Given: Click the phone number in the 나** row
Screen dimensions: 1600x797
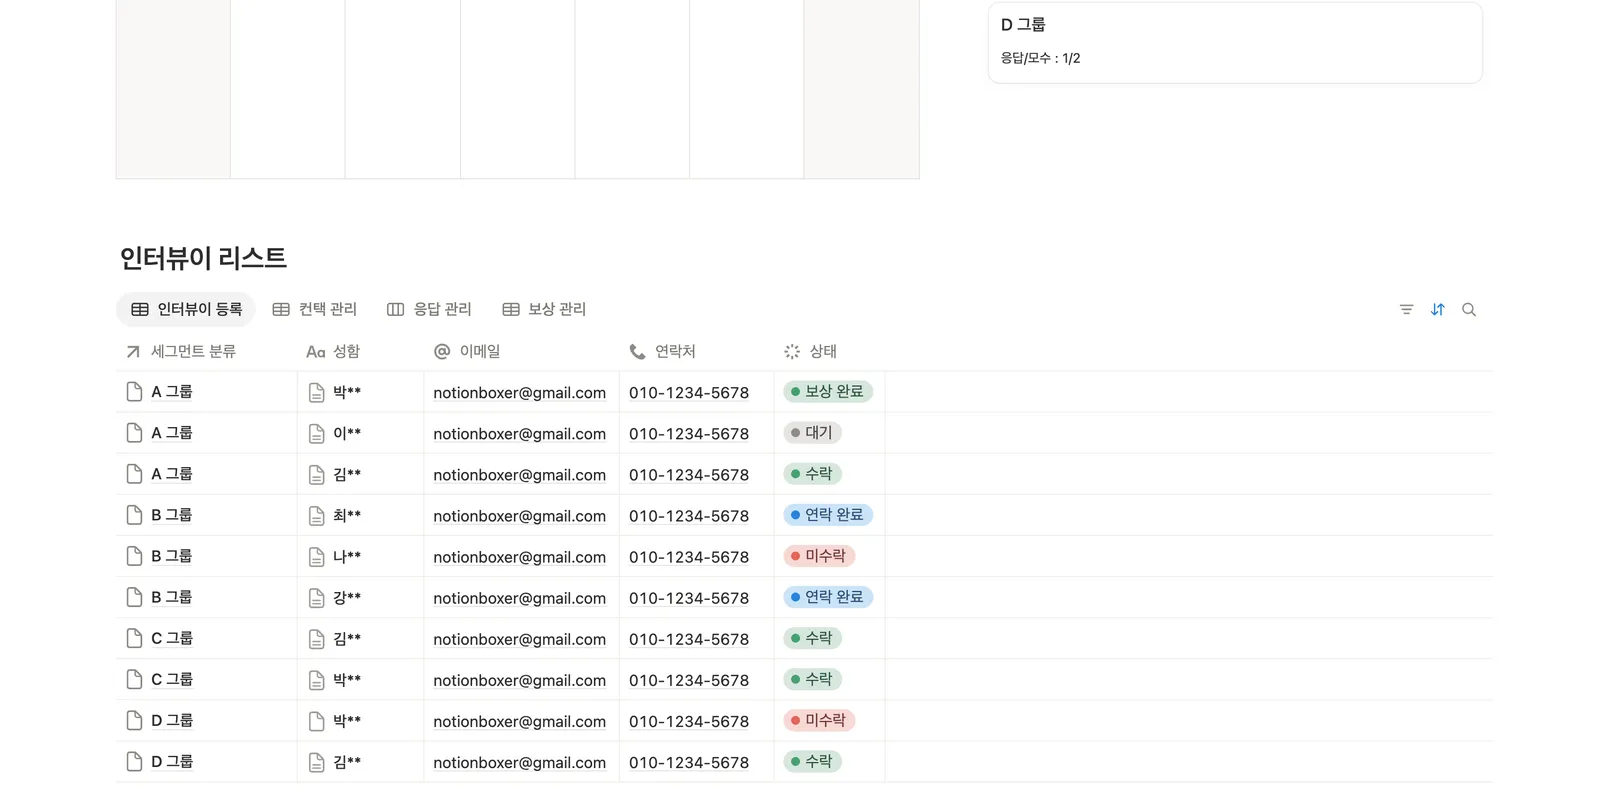Looking at the screenshot, I should [689, 557].
